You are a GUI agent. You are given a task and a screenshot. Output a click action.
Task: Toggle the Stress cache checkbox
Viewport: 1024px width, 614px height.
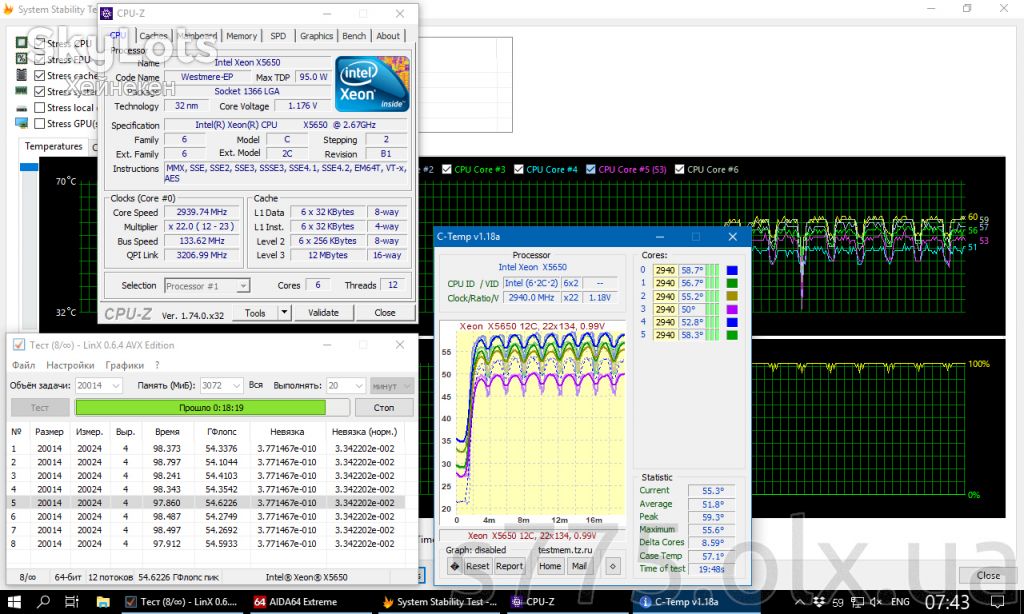[x=40, y=76]
